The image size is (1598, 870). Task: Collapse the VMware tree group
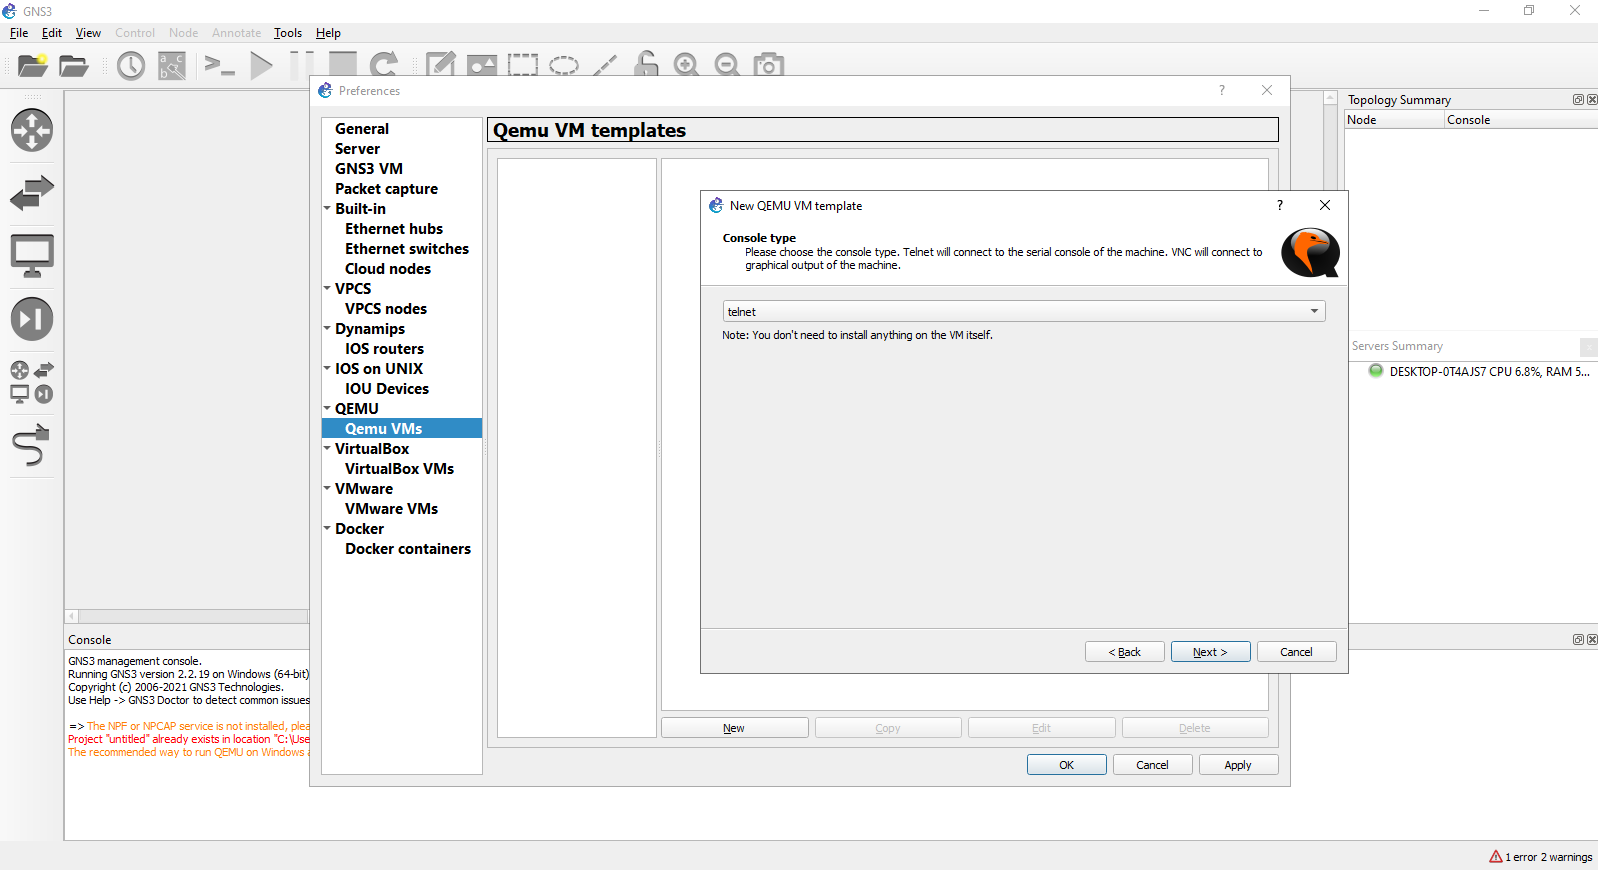click(x=327, y=488)
